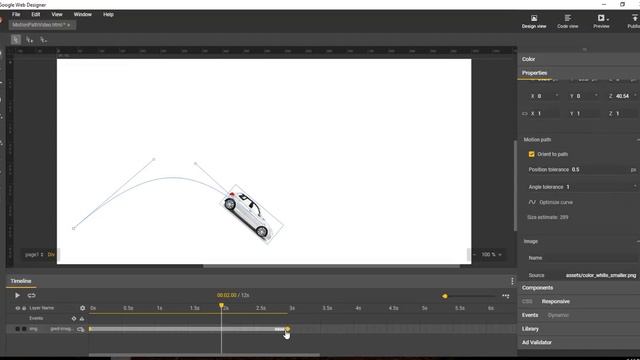Click the Position tolerance value field

tap(599, 169)
